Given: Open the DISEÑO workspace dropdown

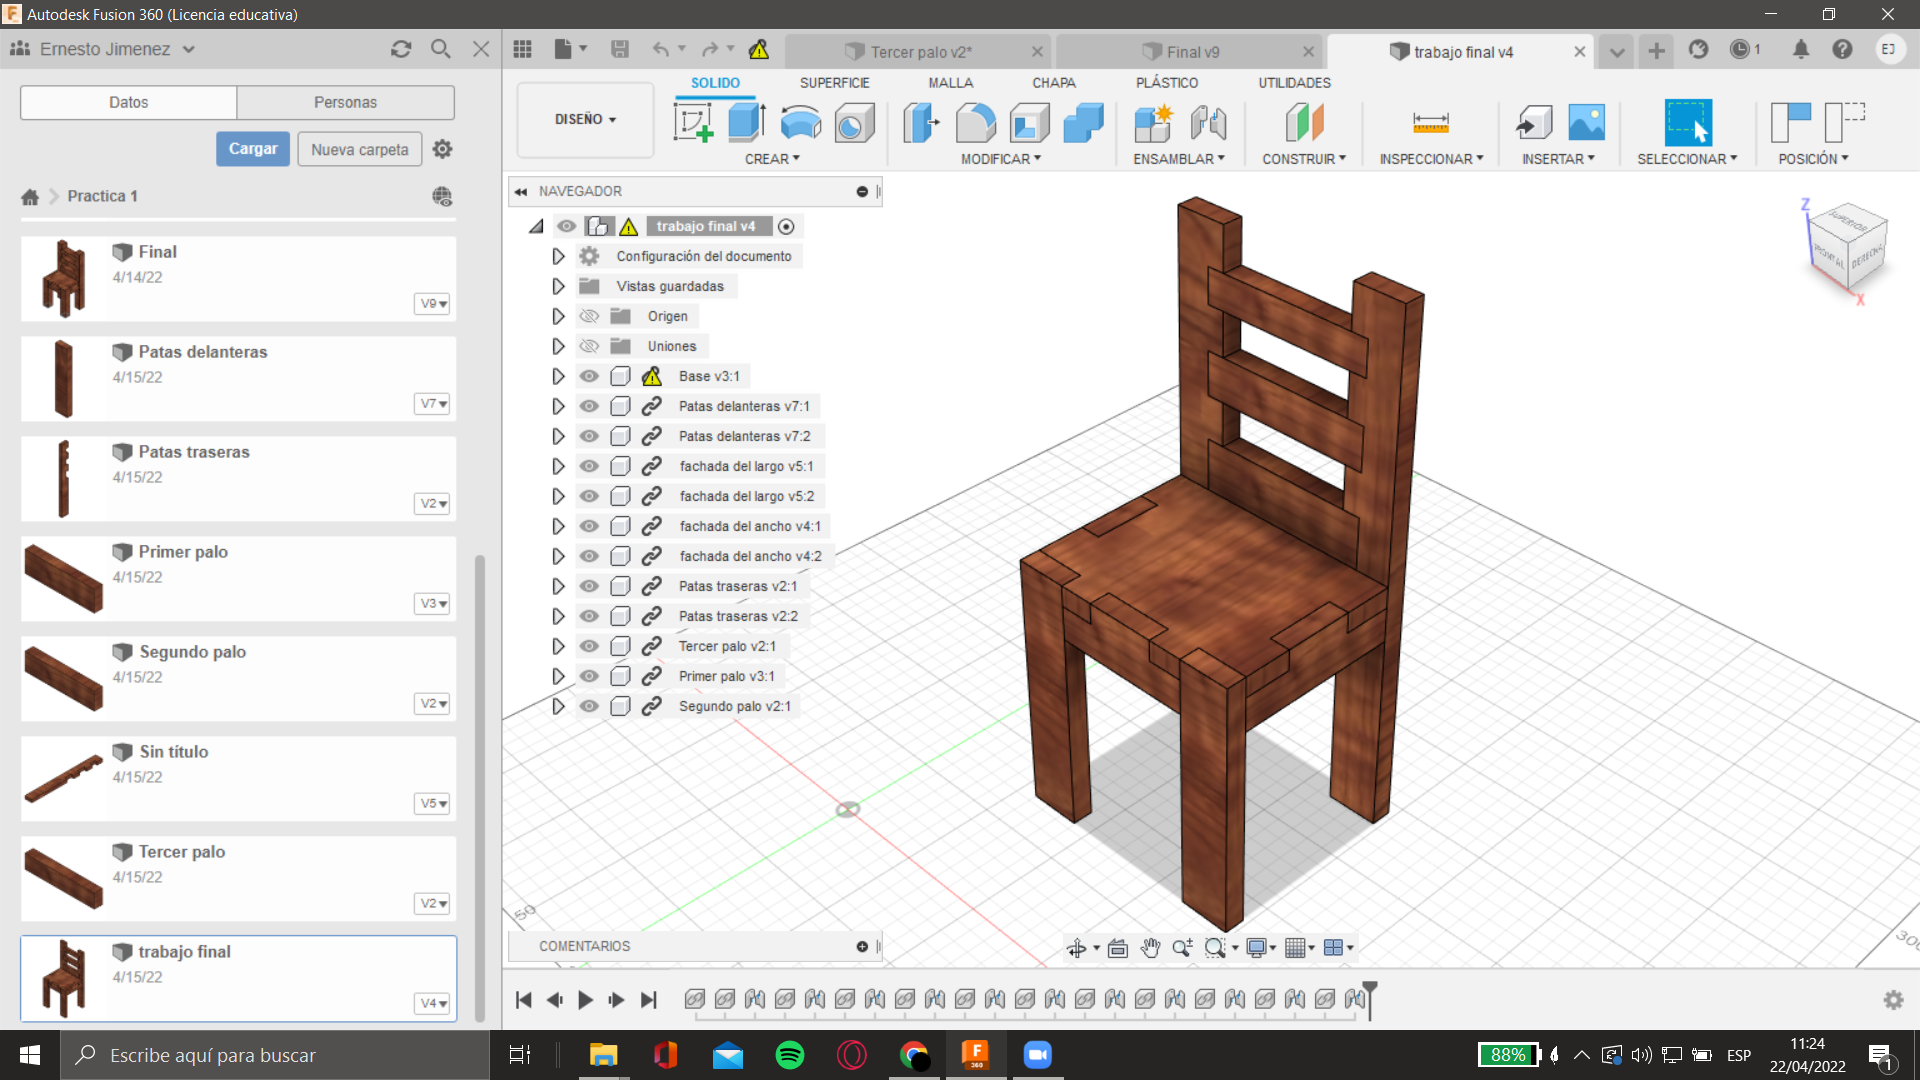Looking at the screenshot, I should 585,119.
